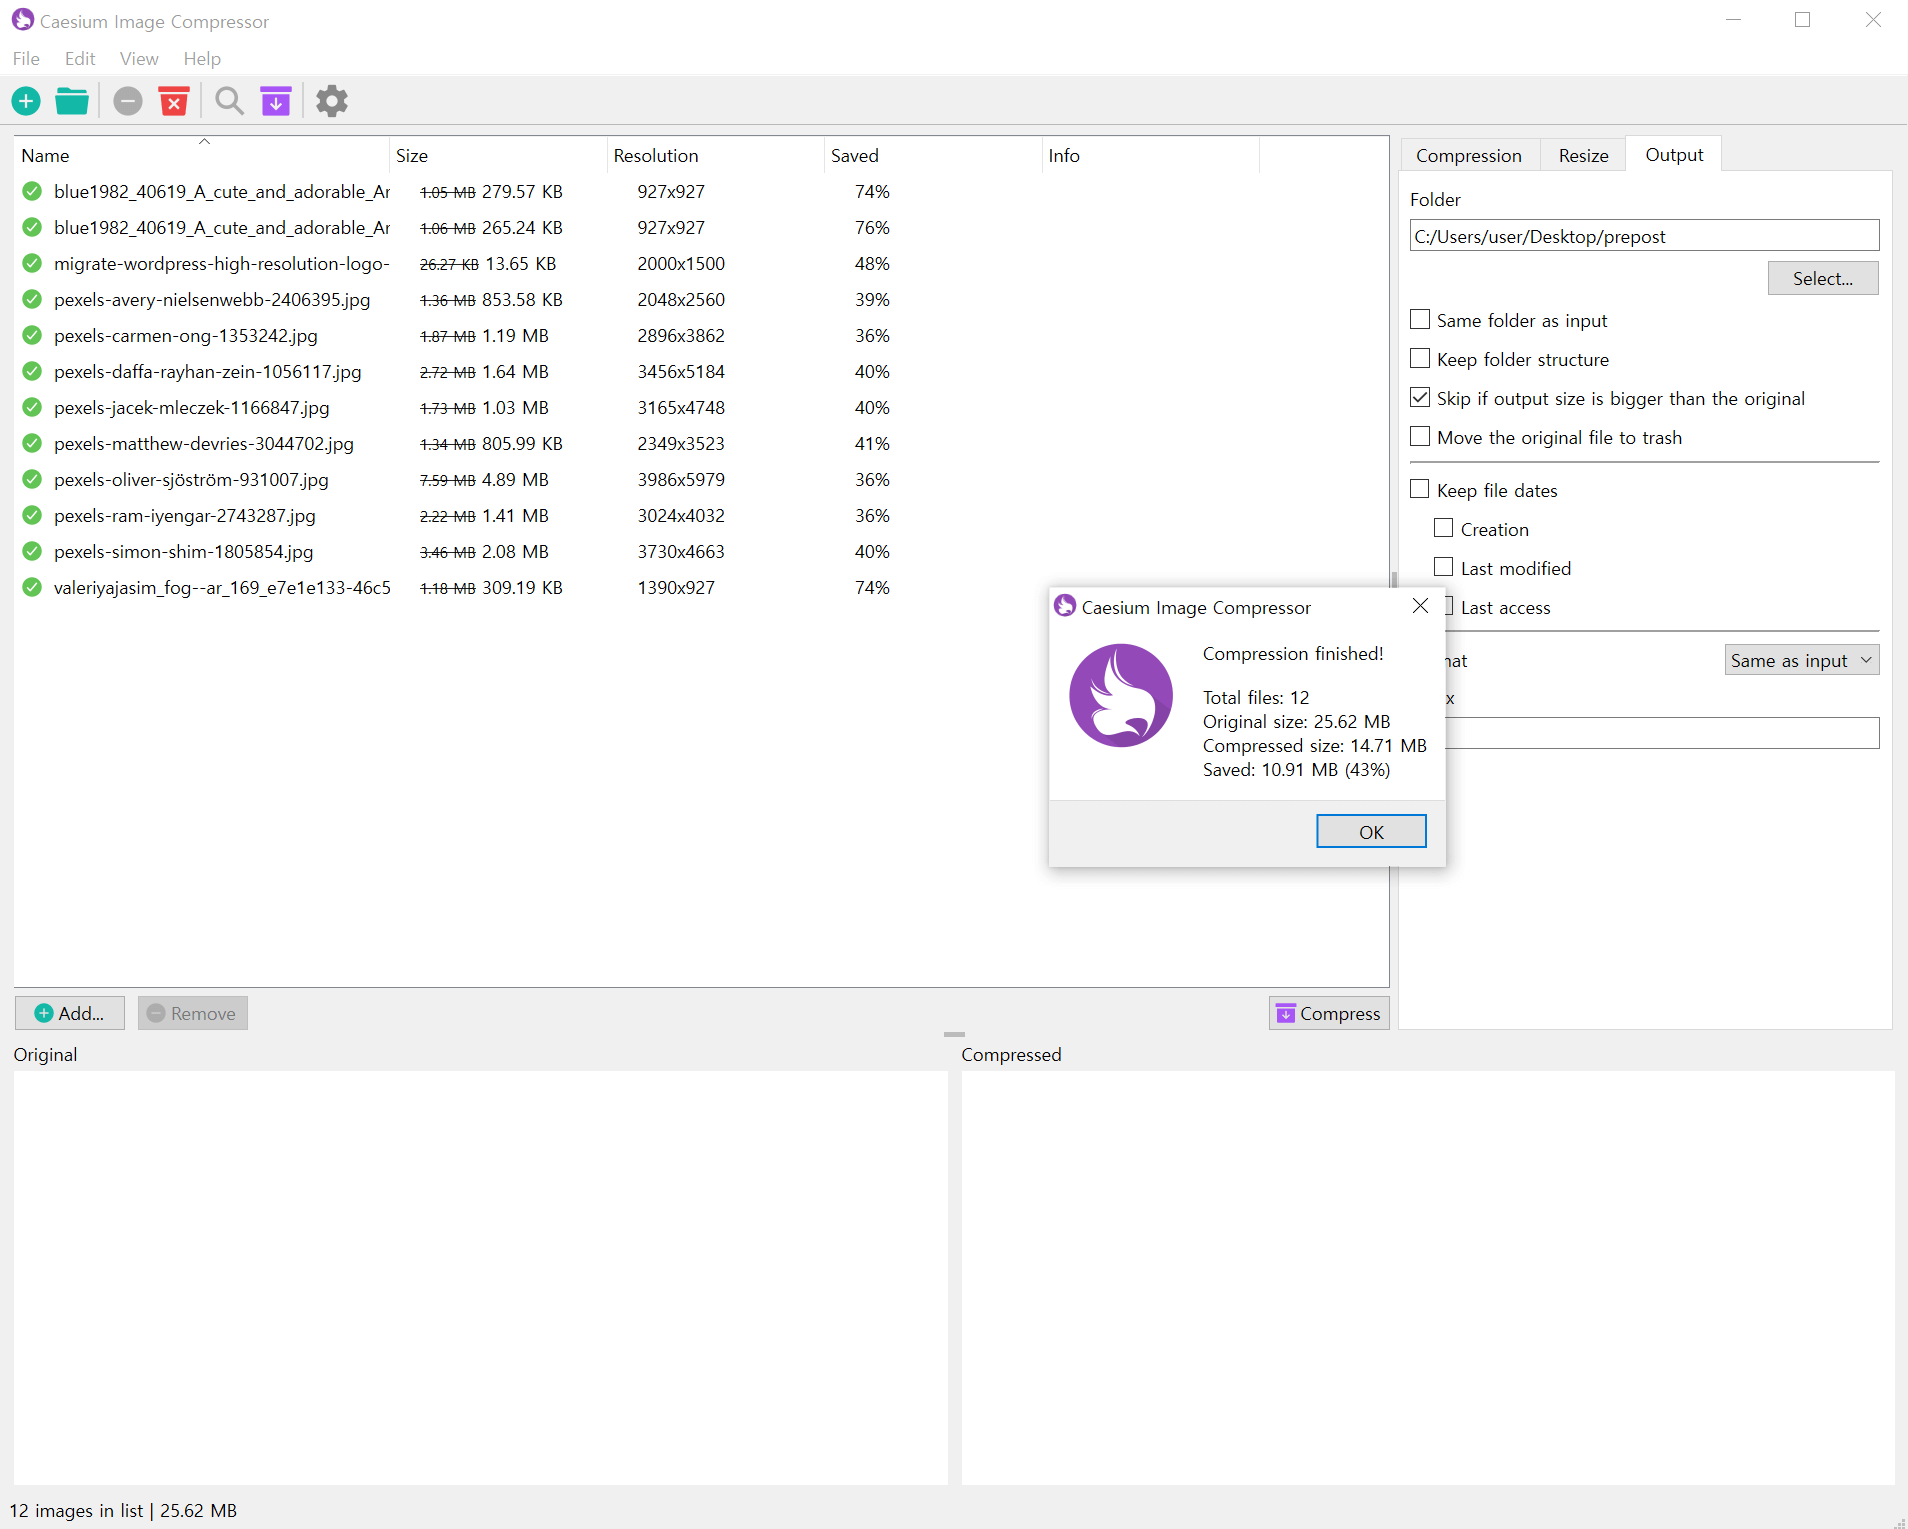This screenshot has width=1908, height=1529.
Task: Click green check icon of pexels-jacek-mleczek row
Action: tap(32, 407)
